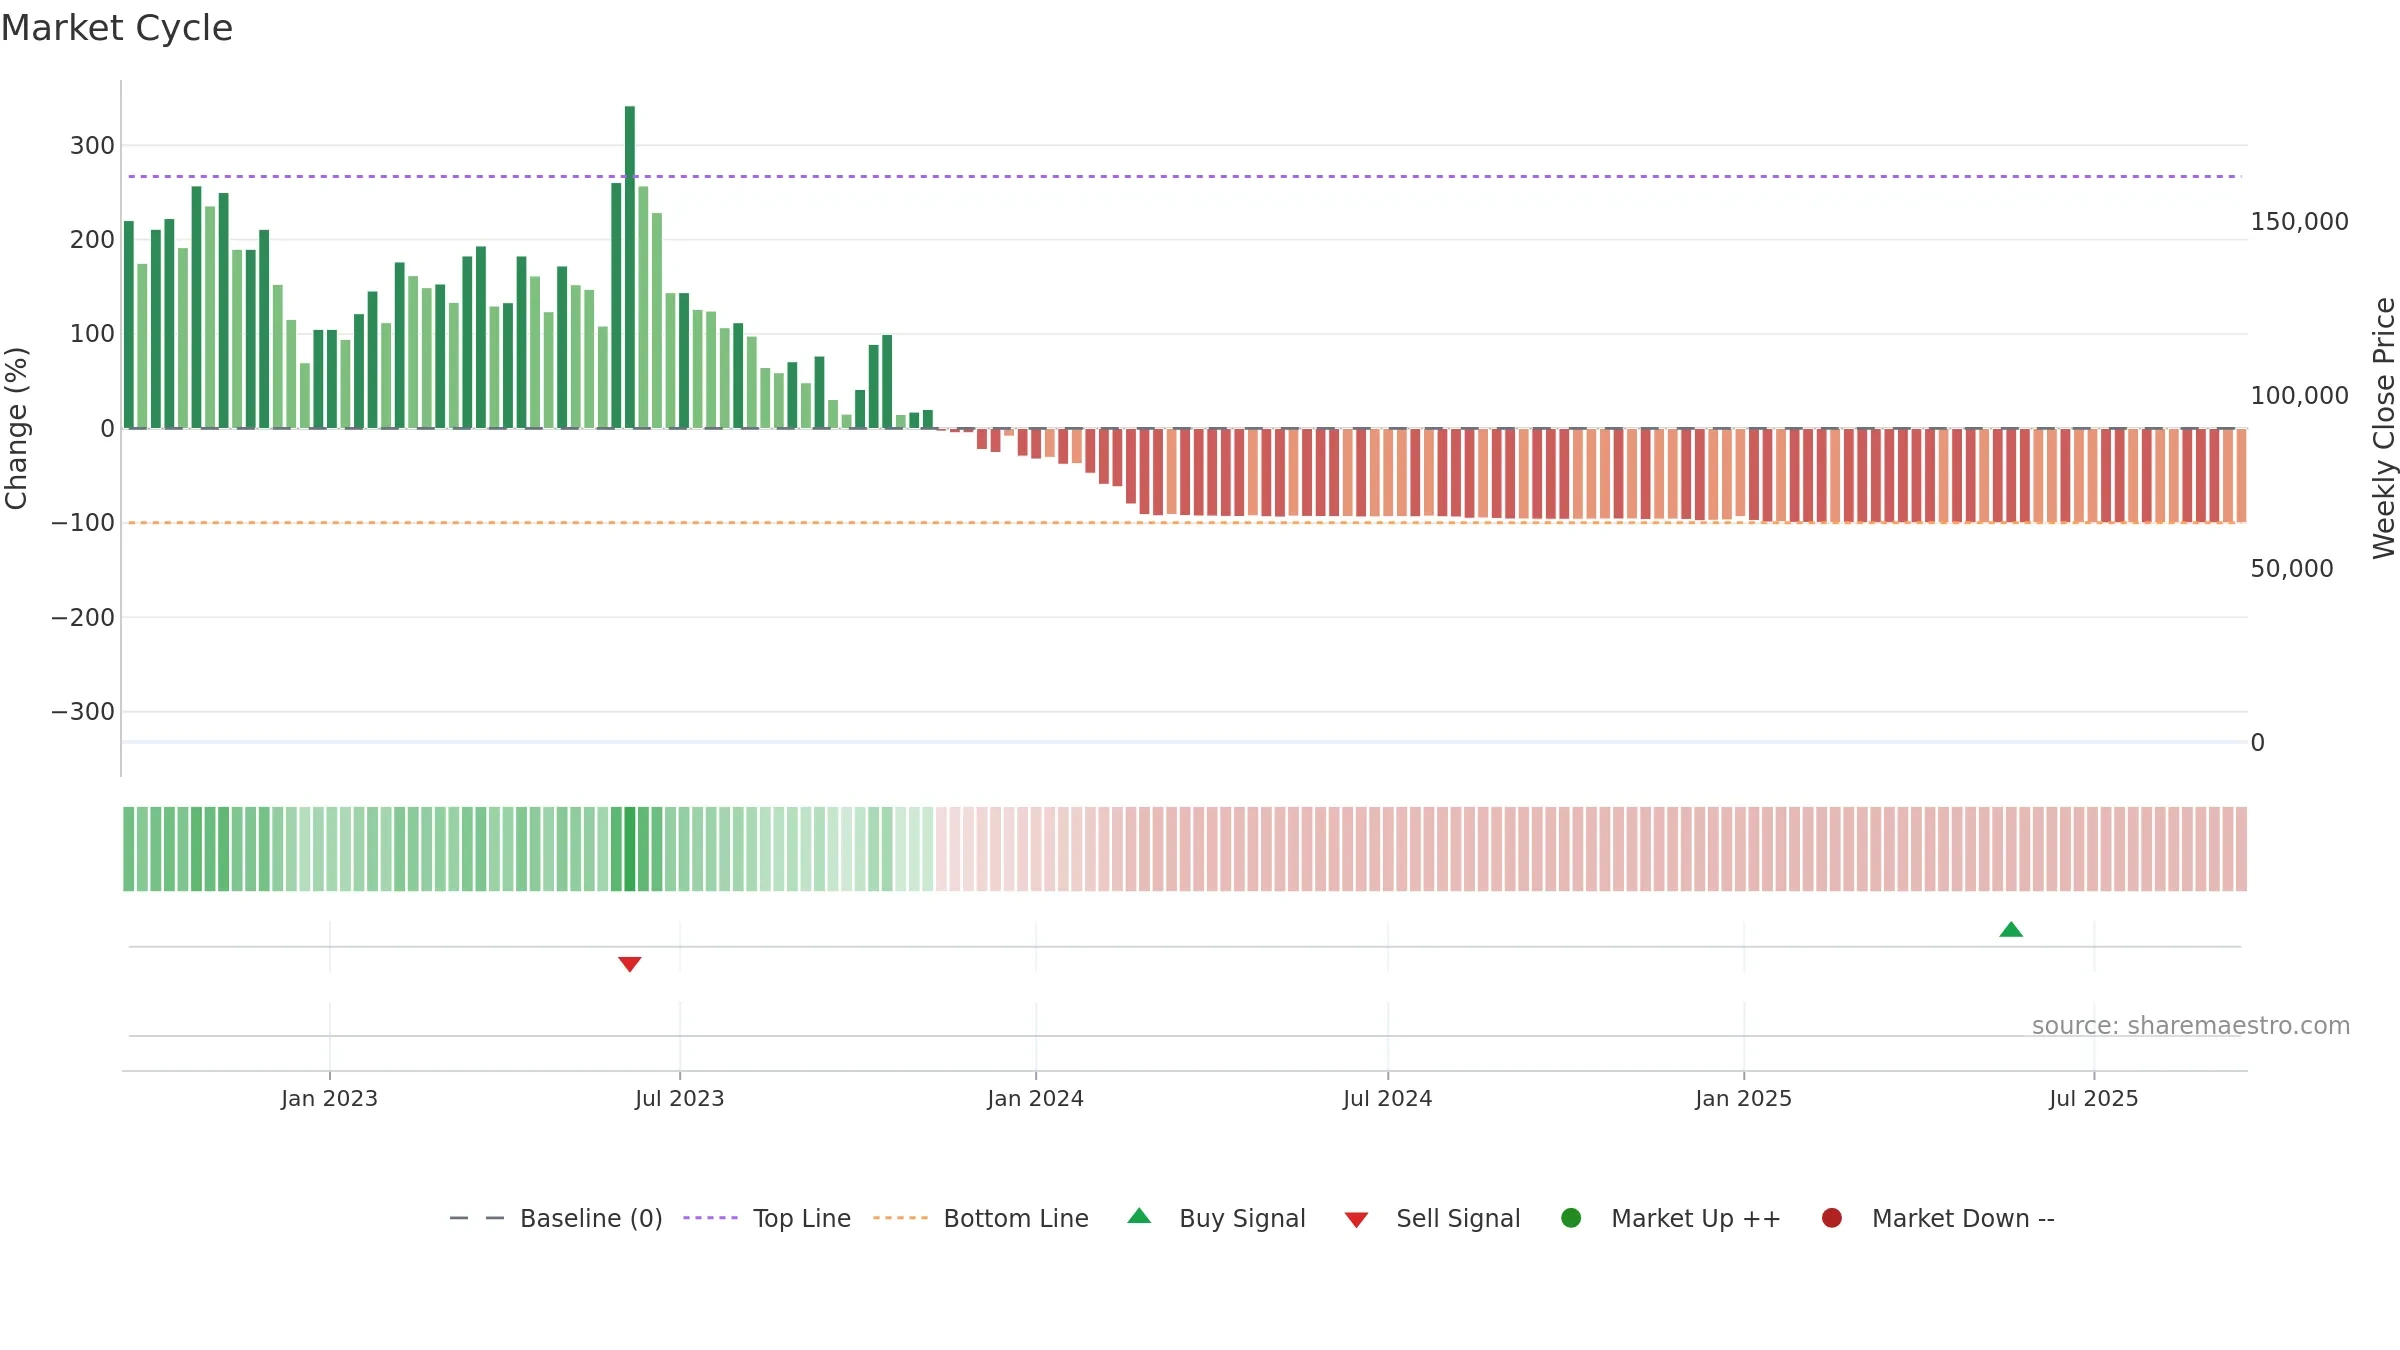The width and height of the screenshot is (2400, 1350).
Task: Click the −300 left axis label
Action: [83, 712]
